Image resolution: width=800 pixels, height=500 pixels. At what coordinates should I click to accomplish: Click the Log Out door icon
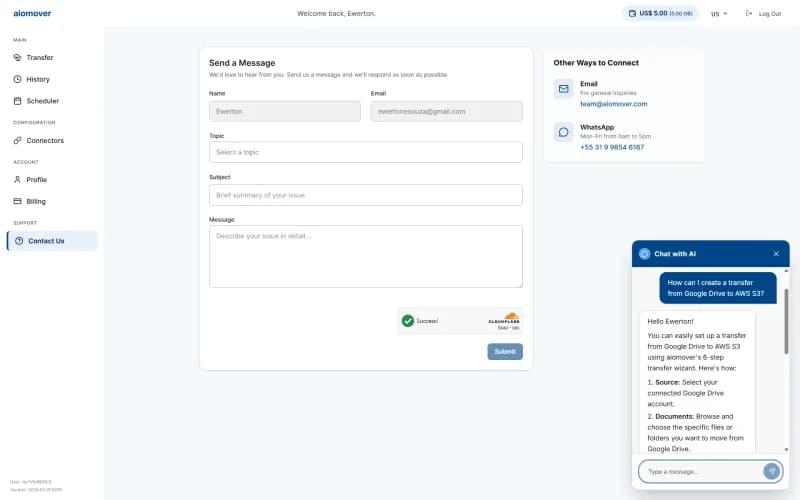tap(749, 13)
